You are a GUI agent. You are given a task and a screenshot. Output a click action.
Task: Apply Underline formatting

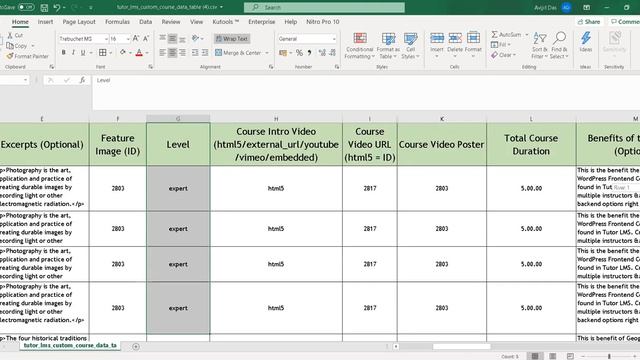83,53
